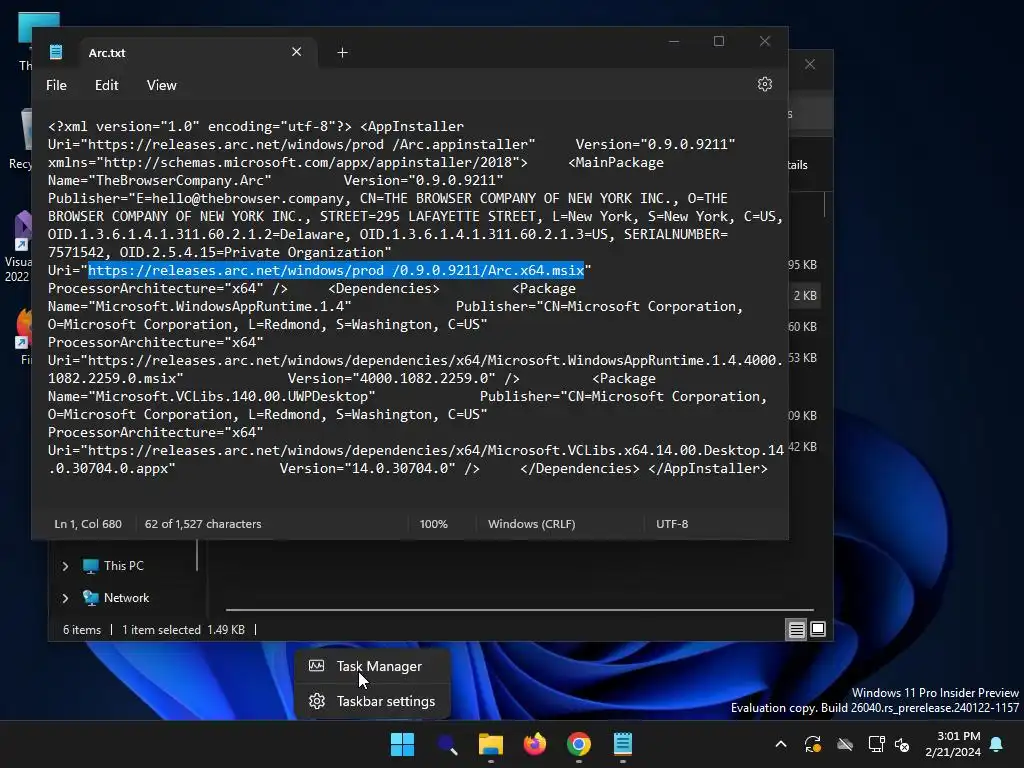Launch Firefox from the taskbar
This screenshot has height=768, width=1024.
[x=535, y=744]
